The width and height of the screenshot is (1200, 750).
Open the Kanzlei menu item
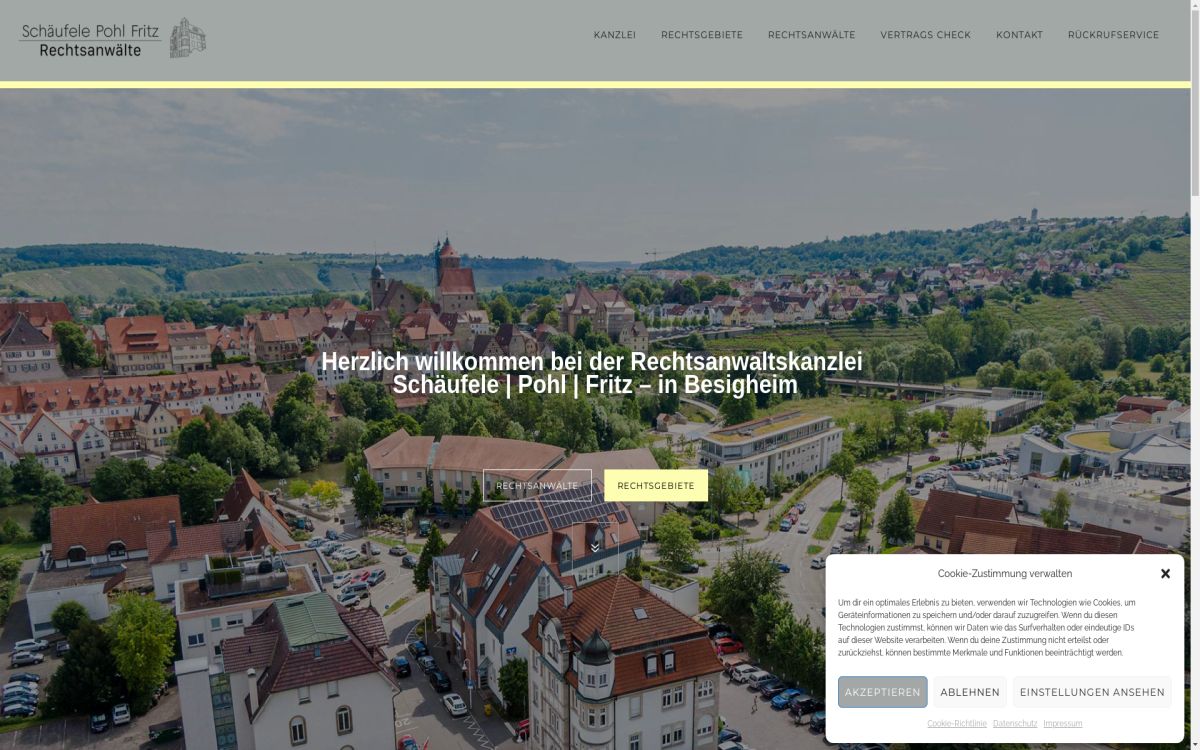(614, 35)
